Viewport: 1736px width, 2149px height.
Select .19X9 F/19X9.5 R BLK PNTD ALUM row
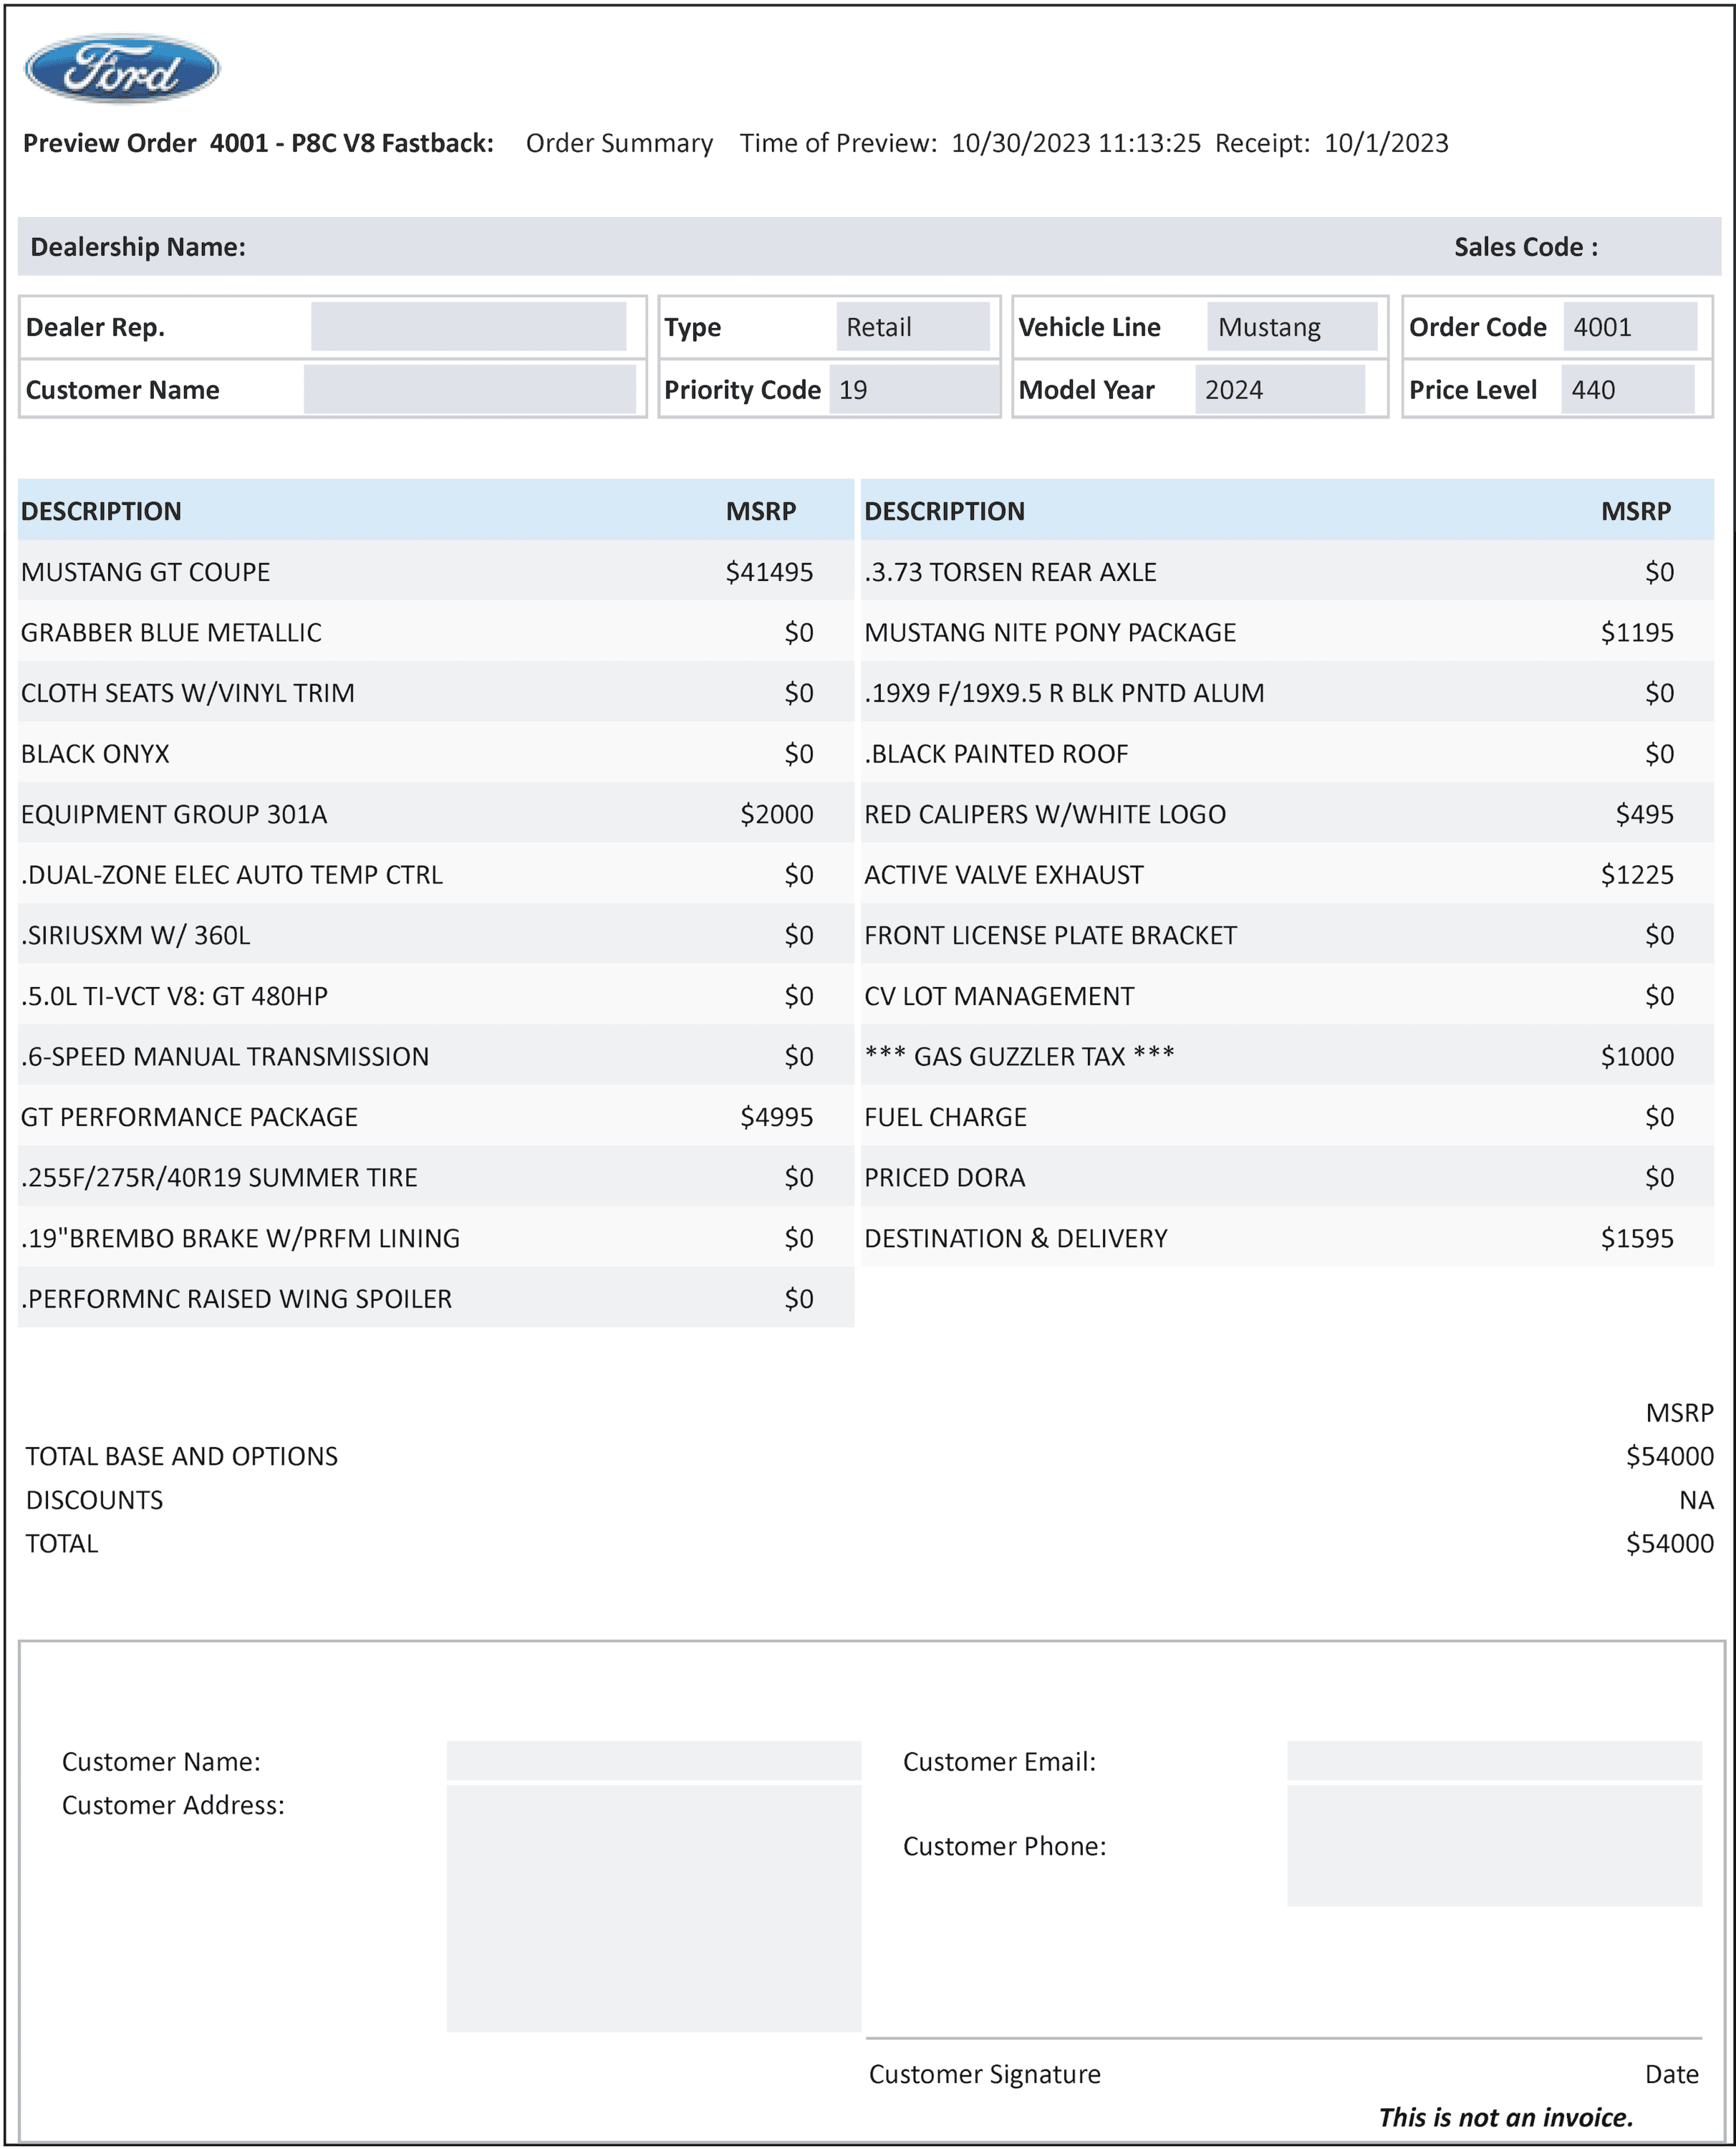(1287, 692)
